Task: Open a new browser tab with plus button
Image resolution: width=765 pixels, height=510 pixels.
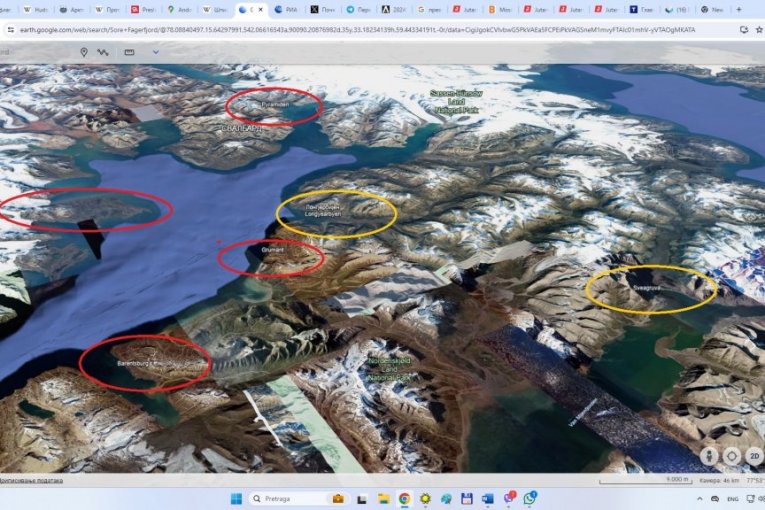Action: pyautogui.click(x=738, y=9)
